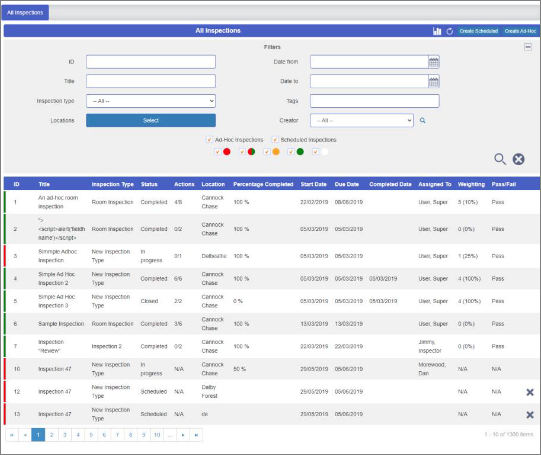The width and height of the screenshot is (541, 455).
Task: Collapse the Filters panel
Action: [x=528, y=47]
